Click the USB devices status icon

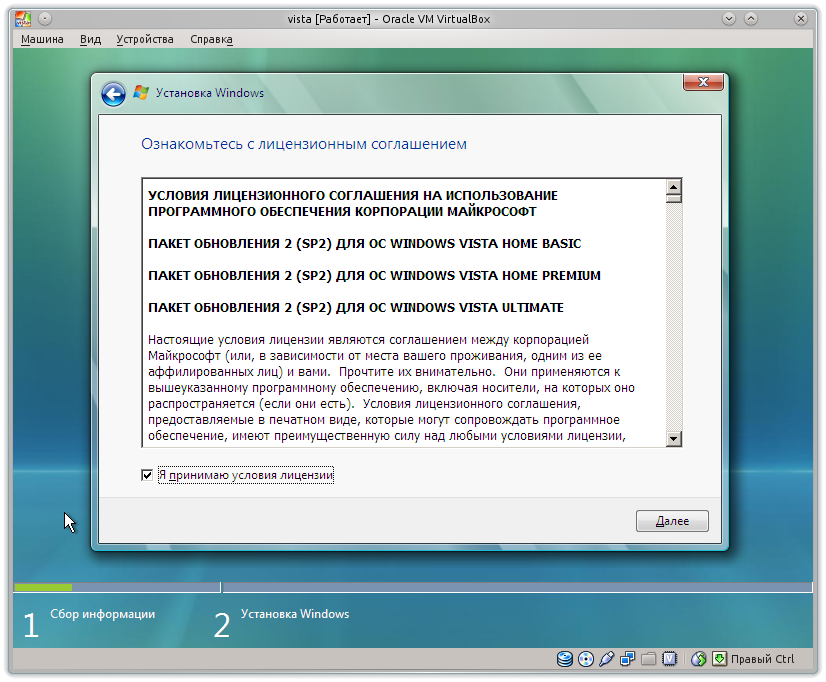(606, 659)
